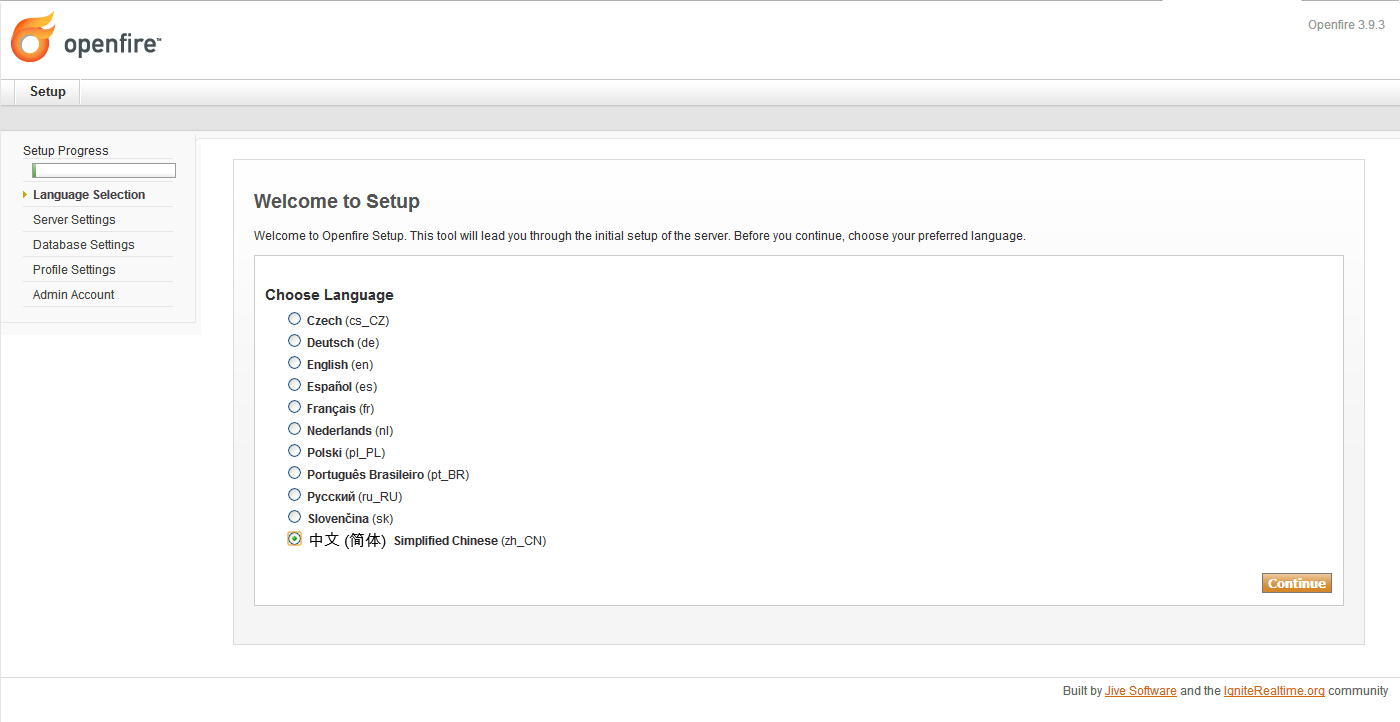Click the Continue button
This screenshot has height=722, width=1400.
coord(1297,583)
